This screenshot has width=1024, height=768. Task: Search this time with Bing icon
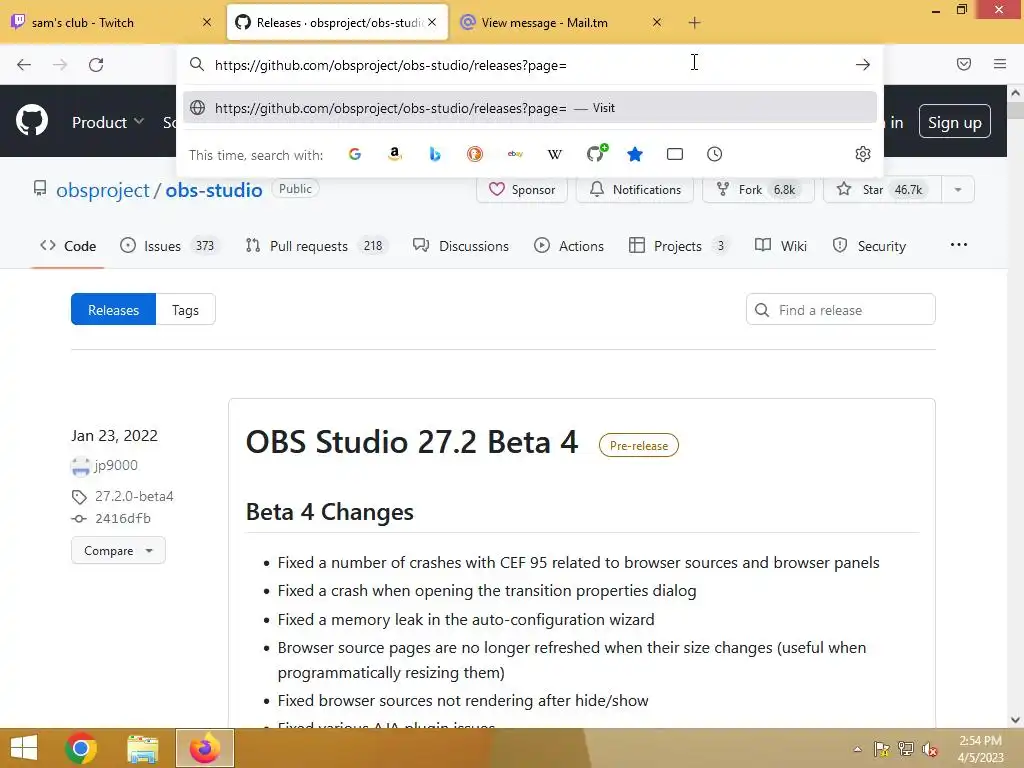[x=435, y=154]
